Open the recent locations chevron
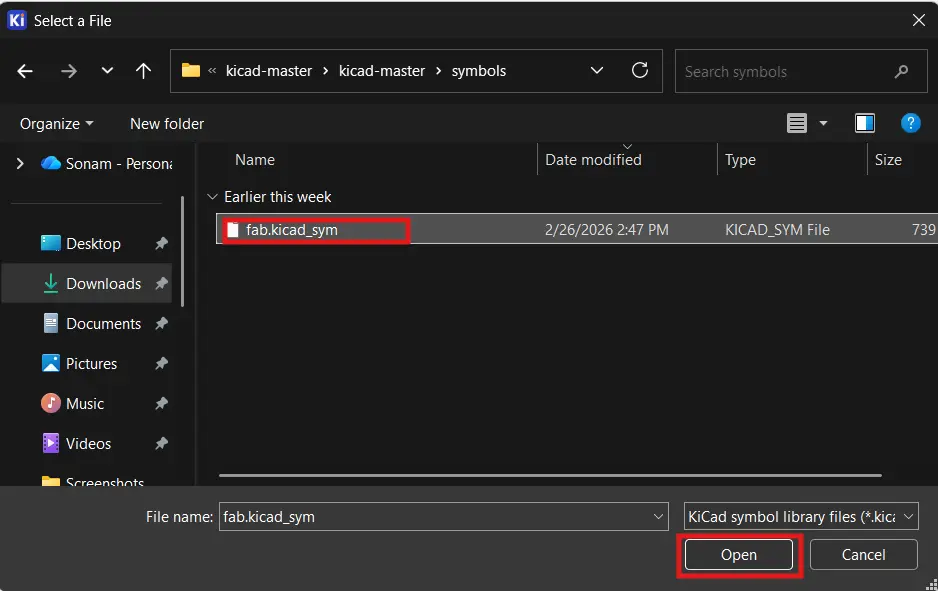Screen dimensions: 938x591 click(x=107, y=71)
